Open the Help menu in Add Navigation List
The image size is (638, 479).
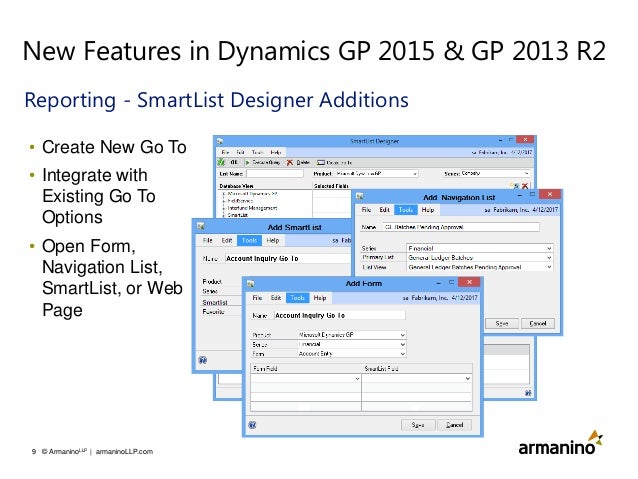[428, 210]
